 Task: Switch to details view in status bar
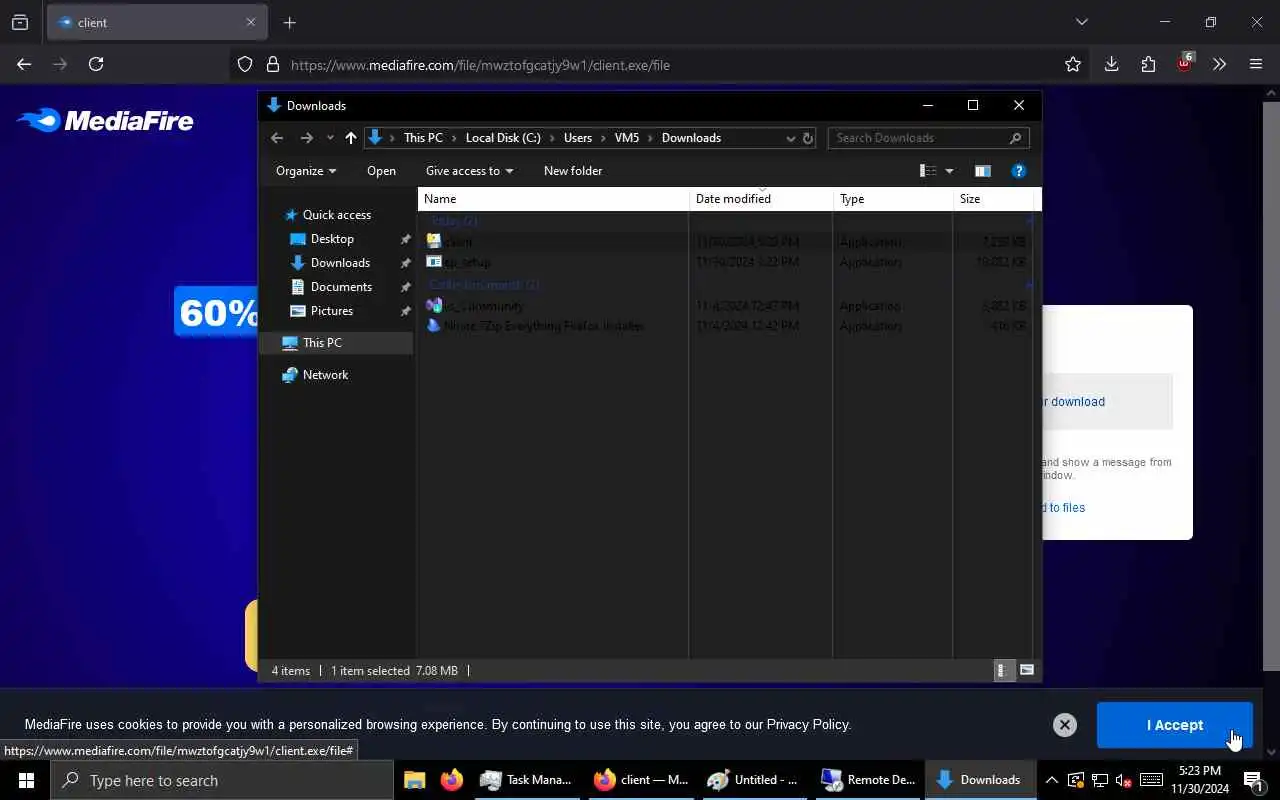point(1002,671)
